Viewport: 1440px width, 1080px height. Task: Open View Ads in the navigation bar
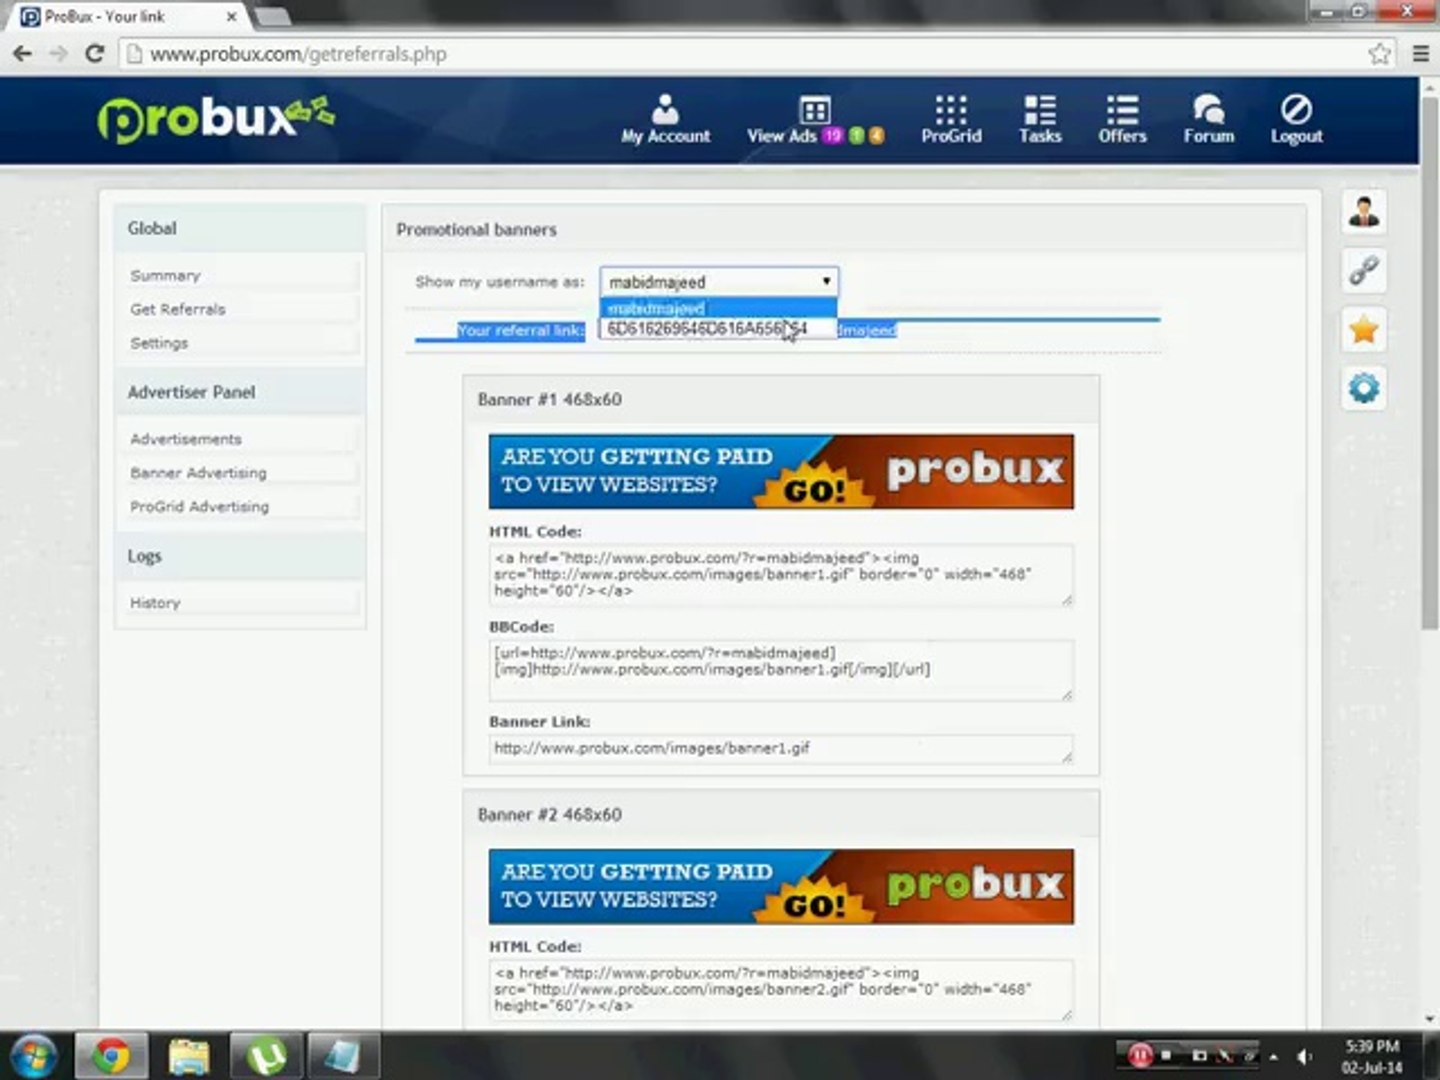point(815,120)
